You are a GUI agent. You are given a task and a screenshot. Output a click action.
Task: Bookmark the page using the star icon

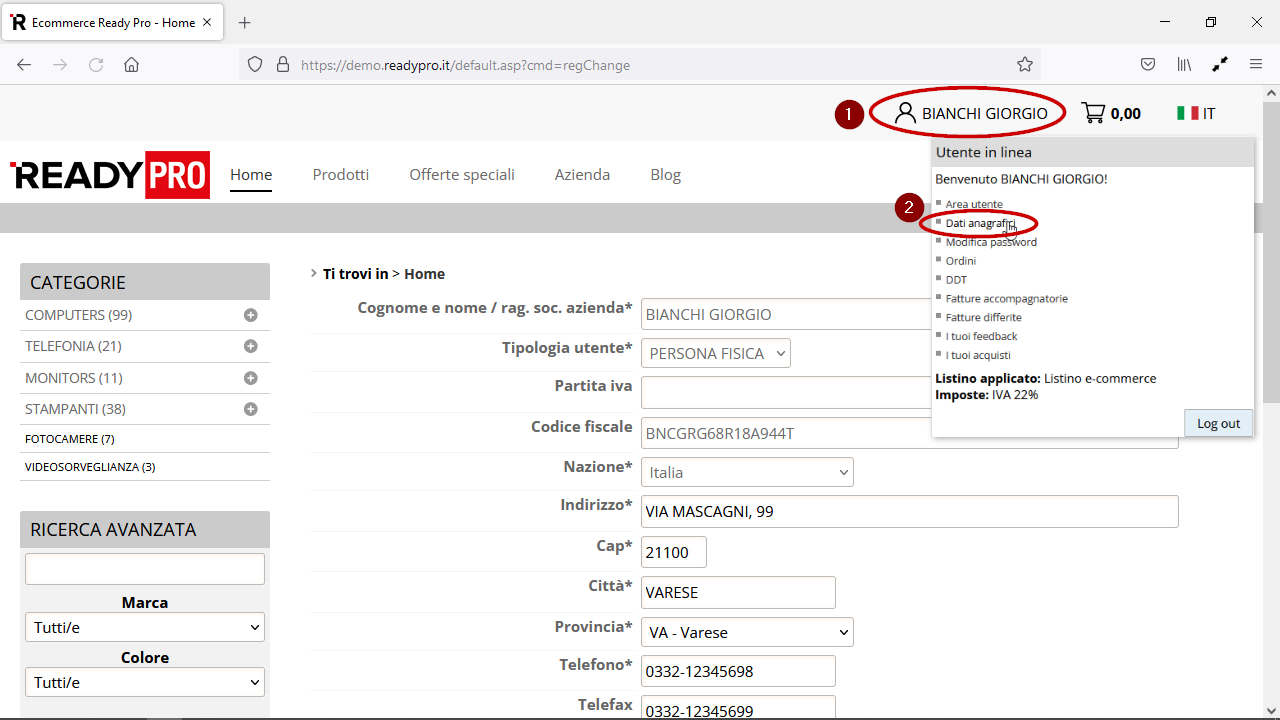(1024, 63)
